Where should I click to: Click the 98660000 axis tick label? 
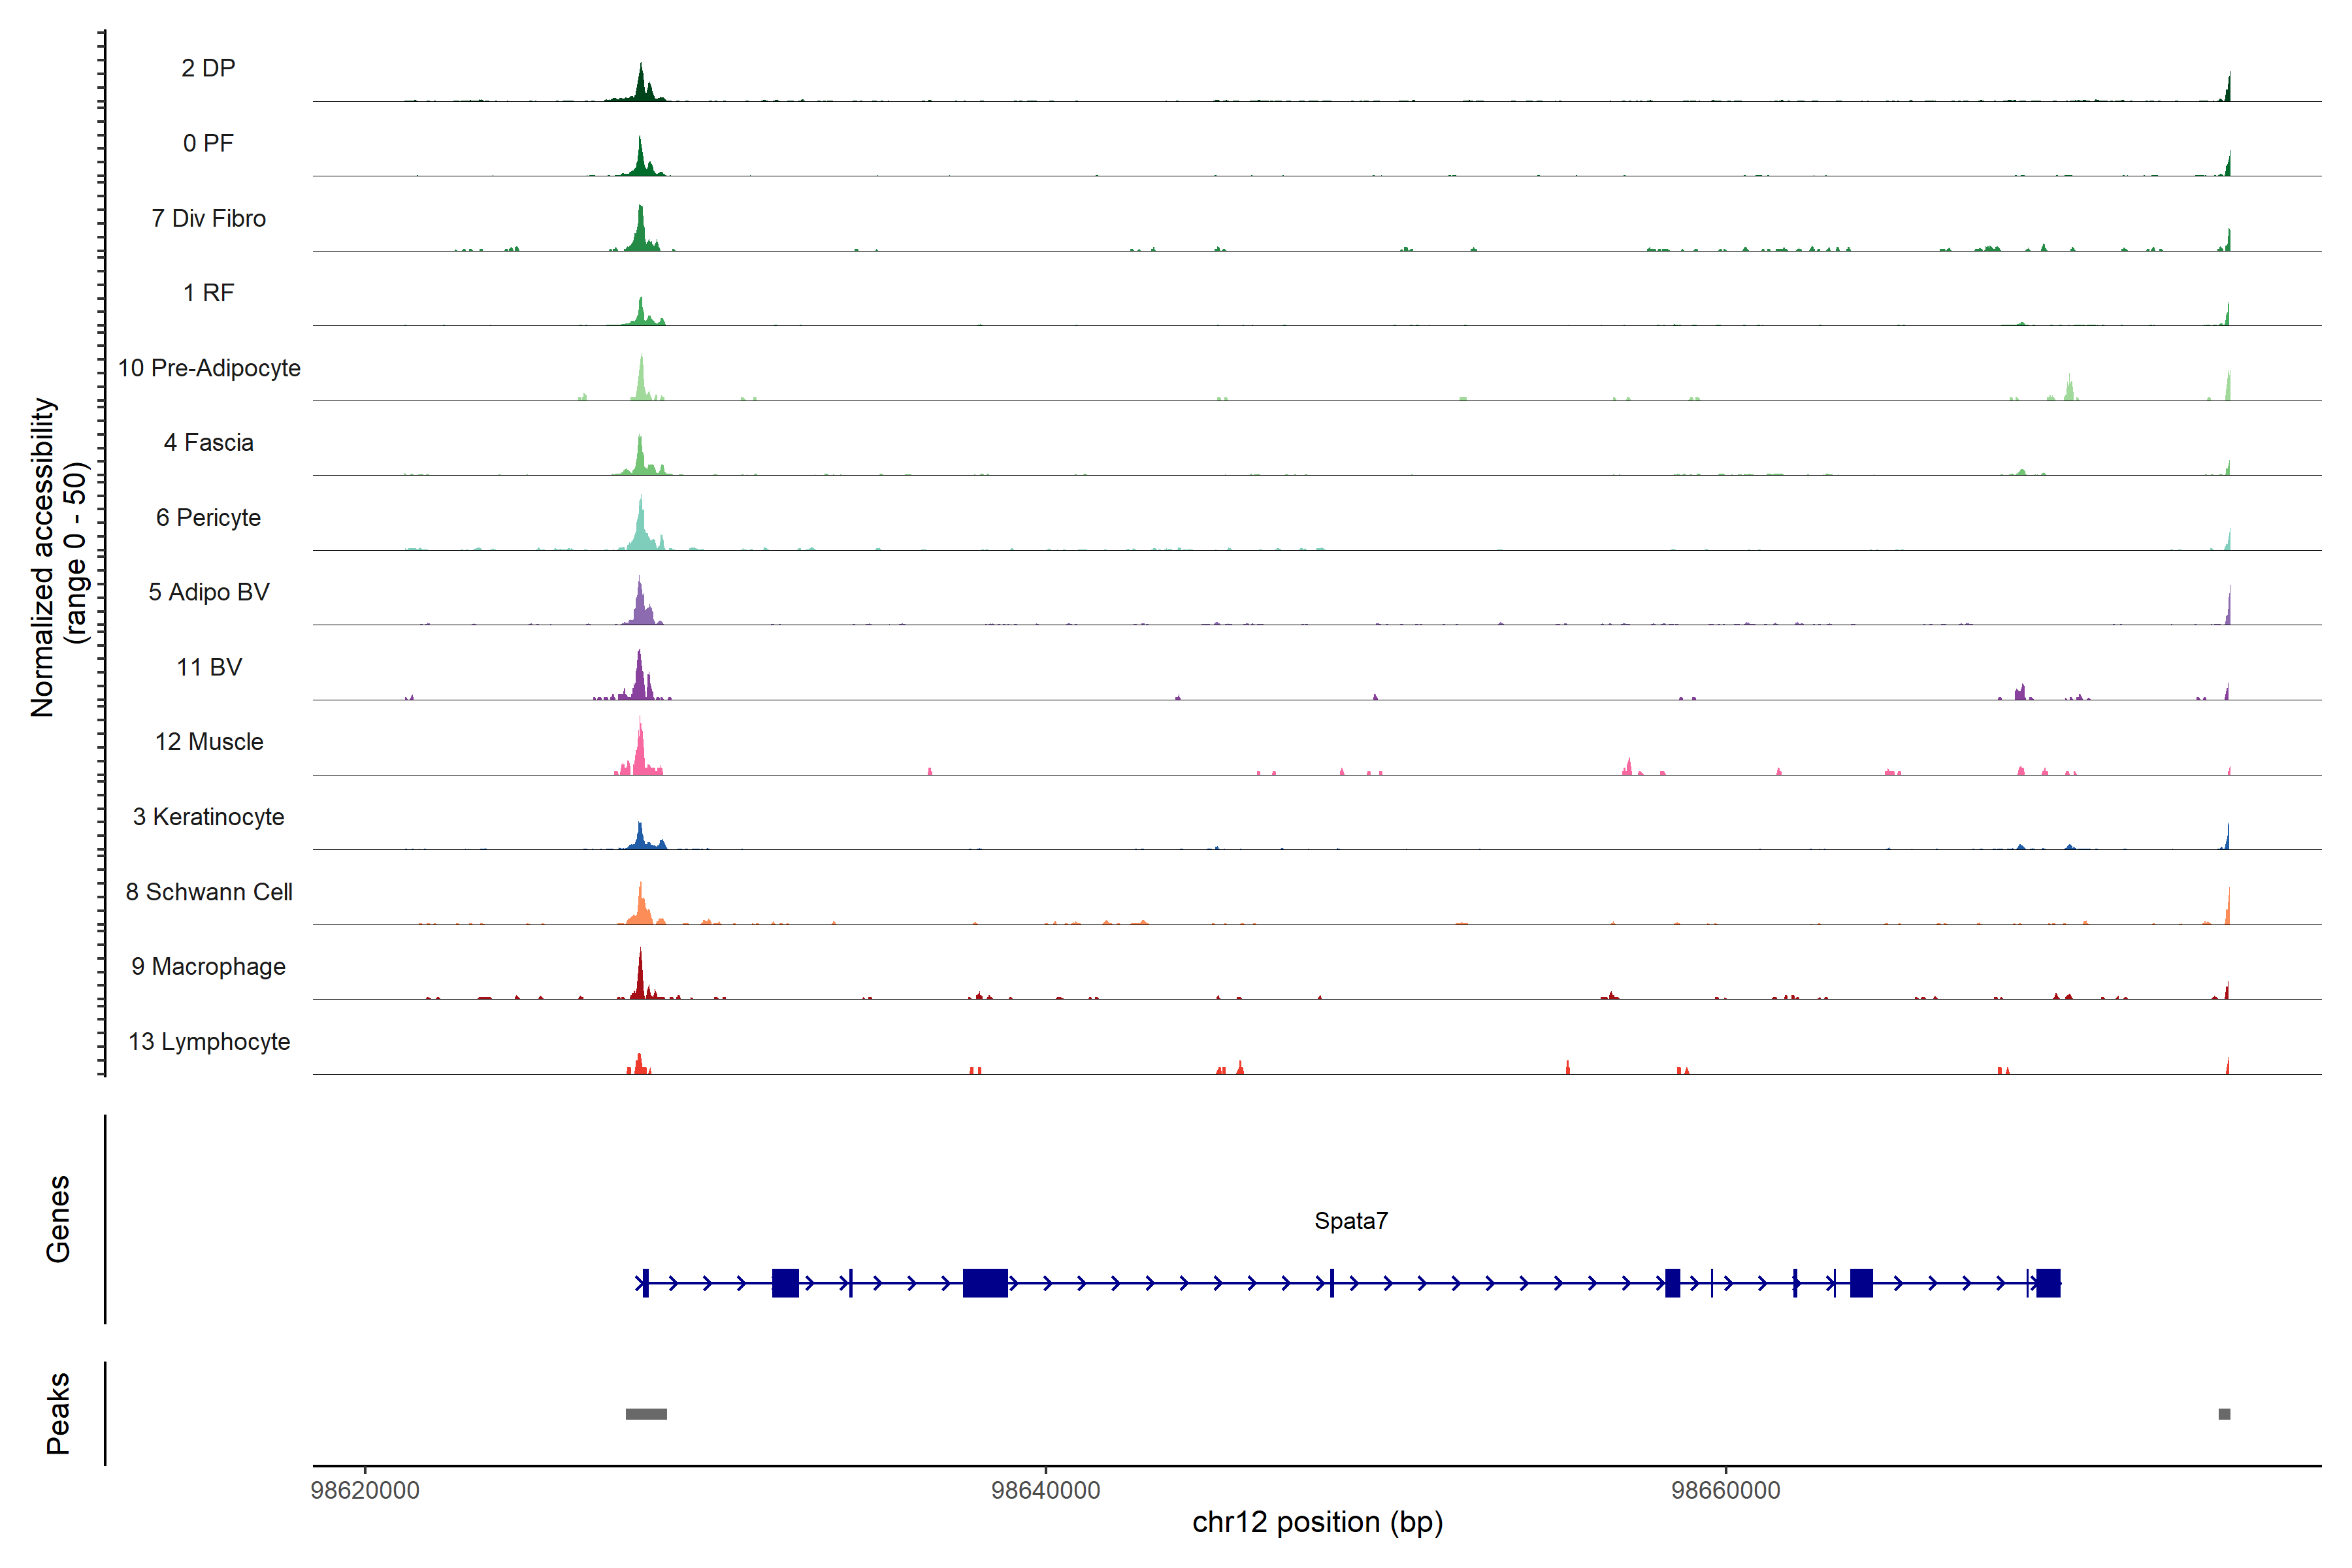click(1725, 1490)
